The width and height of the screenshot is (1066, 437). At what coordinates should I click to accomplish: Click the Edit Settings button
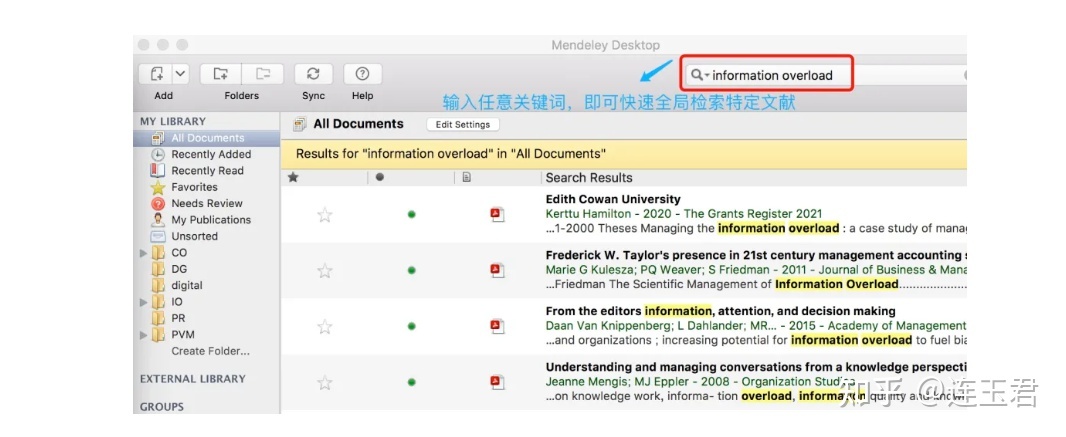click(462, 125)
